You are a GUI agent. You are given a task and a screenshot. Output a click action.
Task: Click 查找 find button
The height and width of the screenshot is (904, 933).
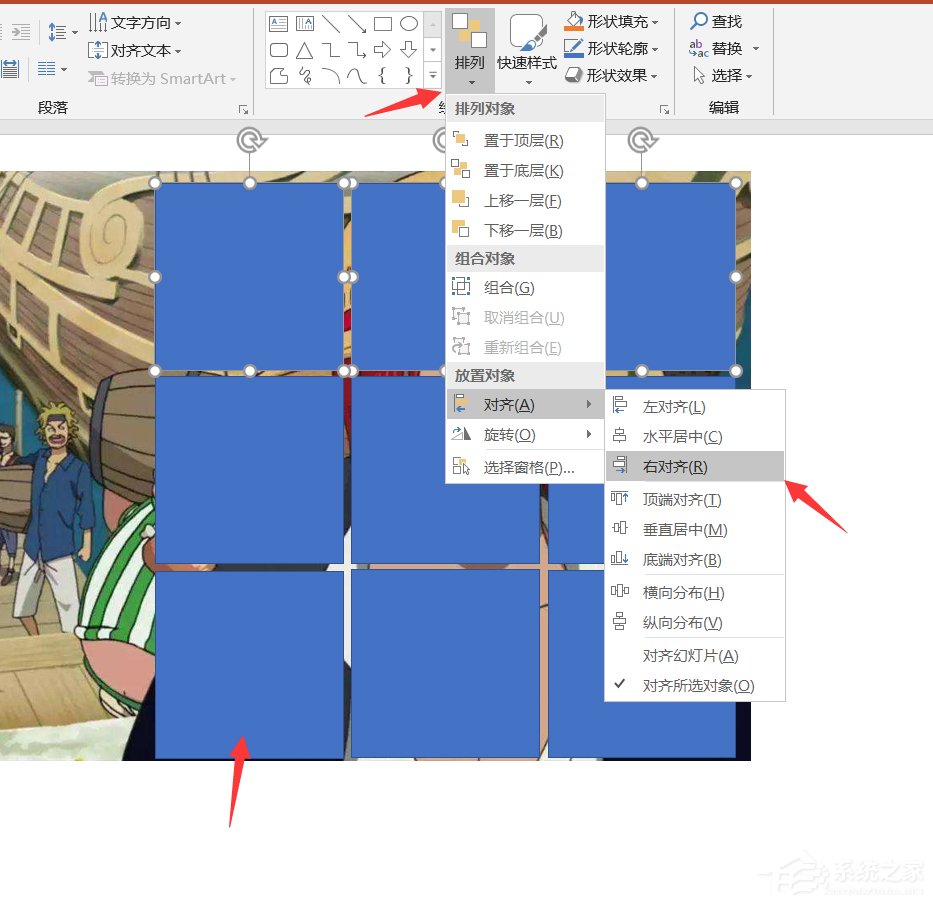(716, 21)
